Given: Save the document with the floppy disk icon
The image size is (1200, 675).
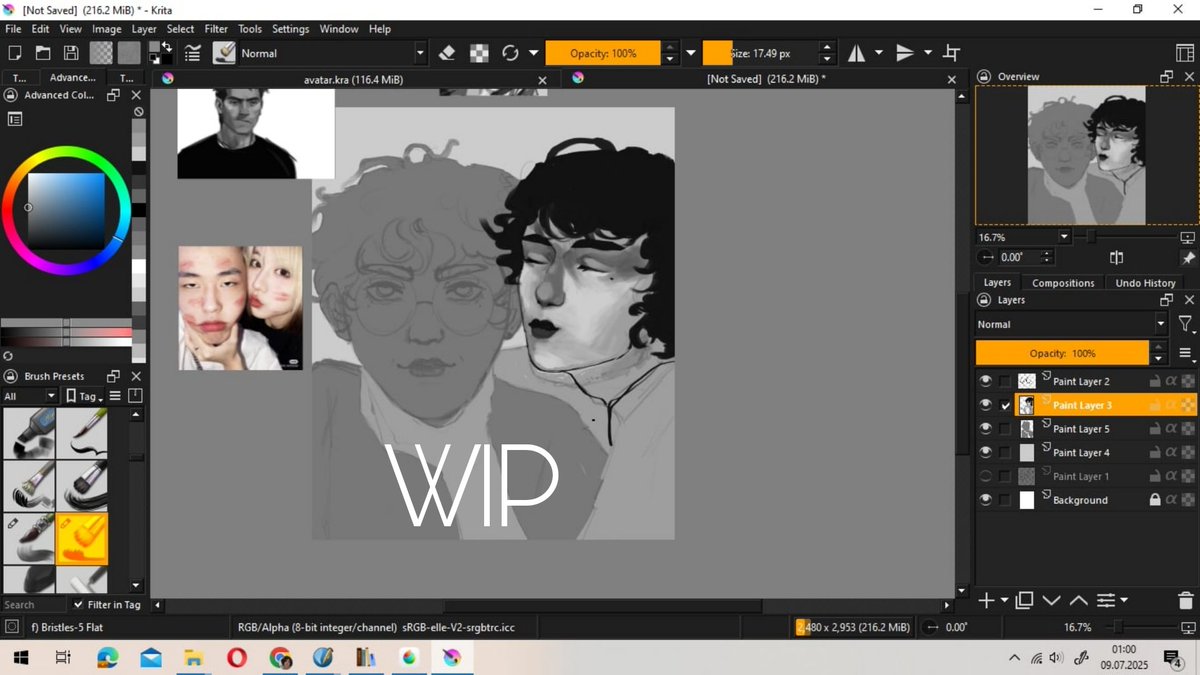Looking at the screenshot, I should [71, 53].
